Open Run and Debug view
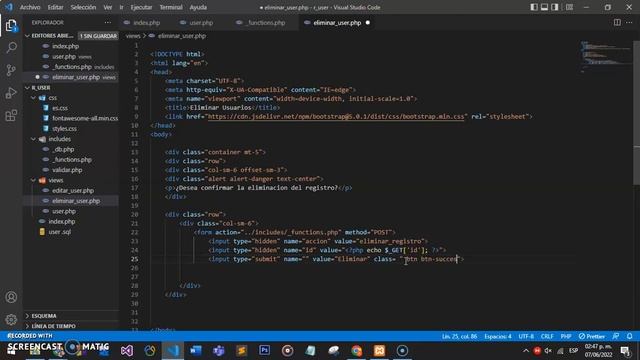This screenshot has height=360, width=640. coord(11,93)
